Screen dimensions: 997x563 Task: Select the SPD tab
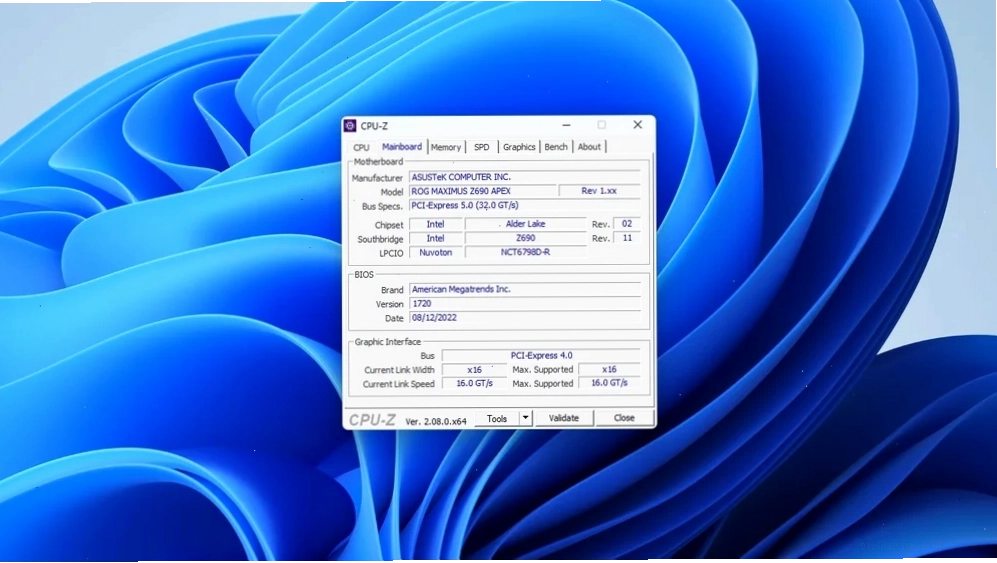click(x=482, y=147)
